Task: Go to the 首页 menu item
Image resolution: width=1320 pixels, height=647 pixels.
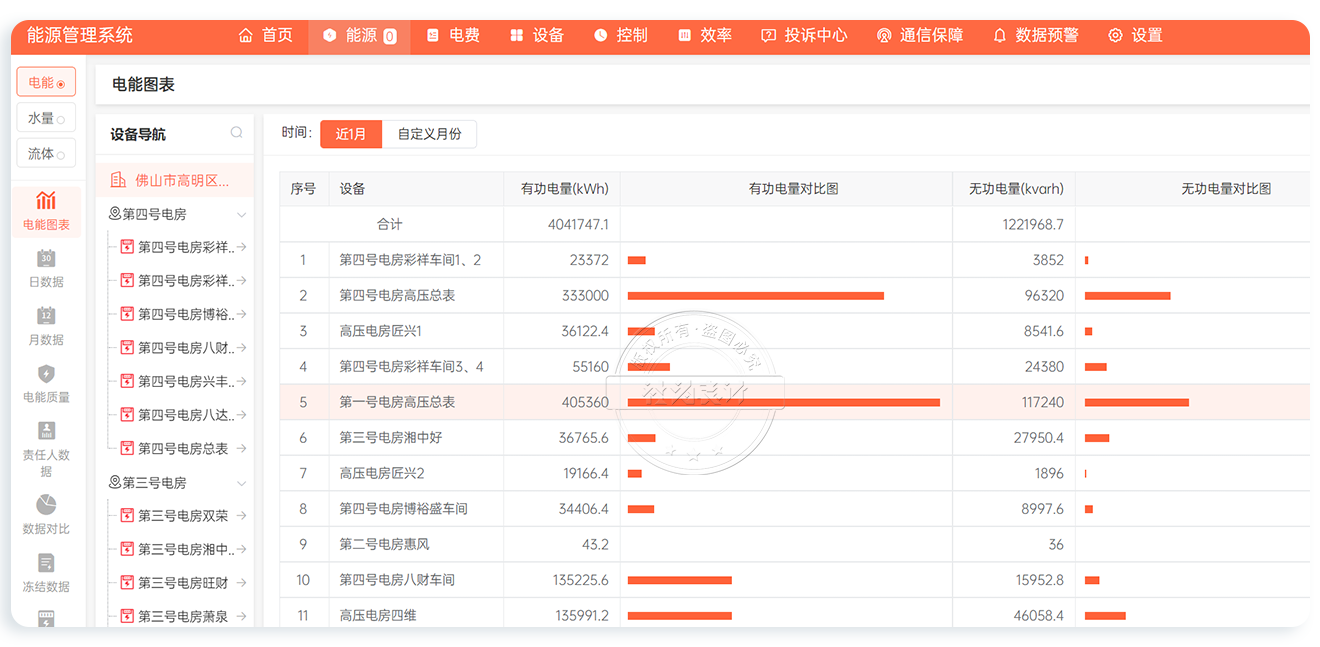Action: (266, 35)
